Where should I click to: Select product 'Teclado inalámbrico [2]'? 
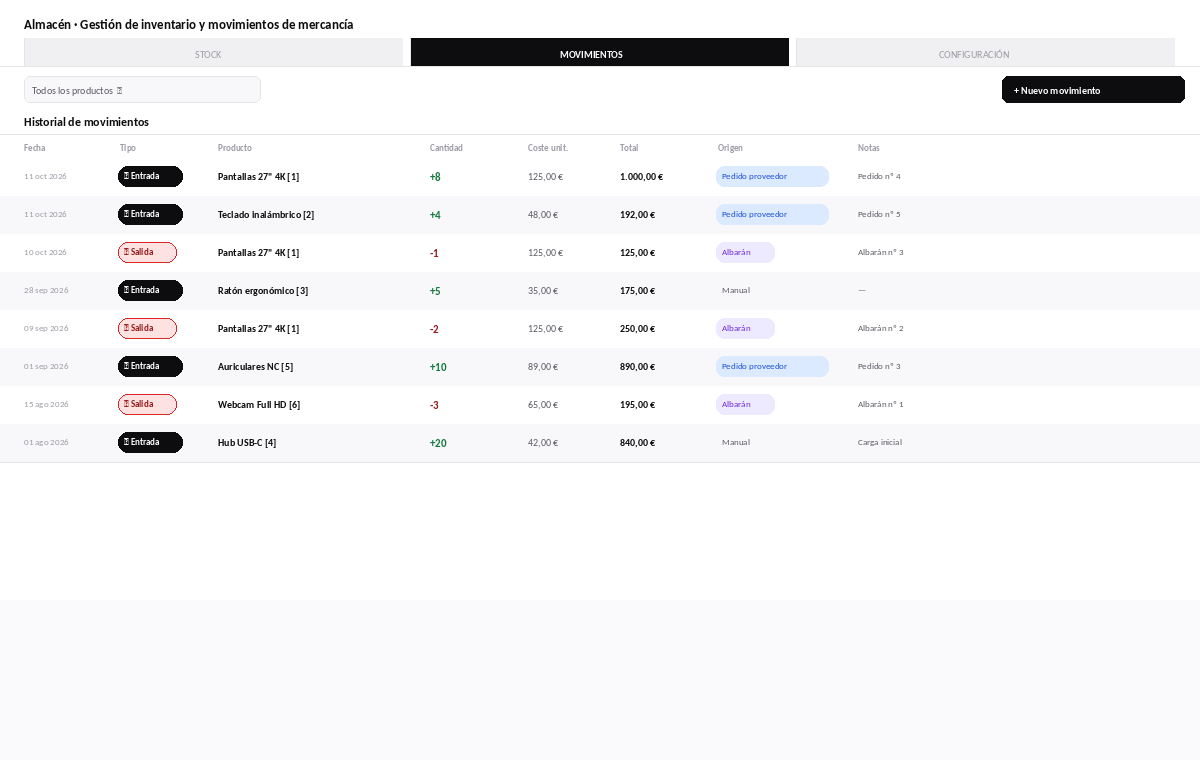[266, 215]
